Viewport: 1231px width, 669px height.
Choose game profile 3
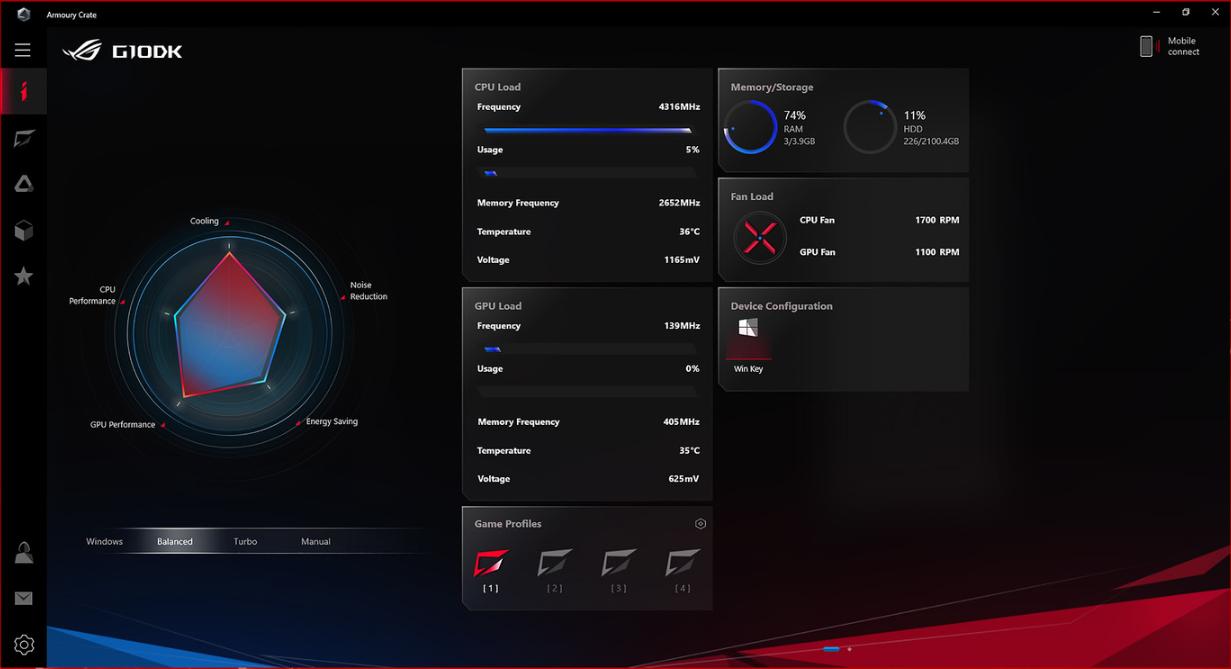pos(618,564)
